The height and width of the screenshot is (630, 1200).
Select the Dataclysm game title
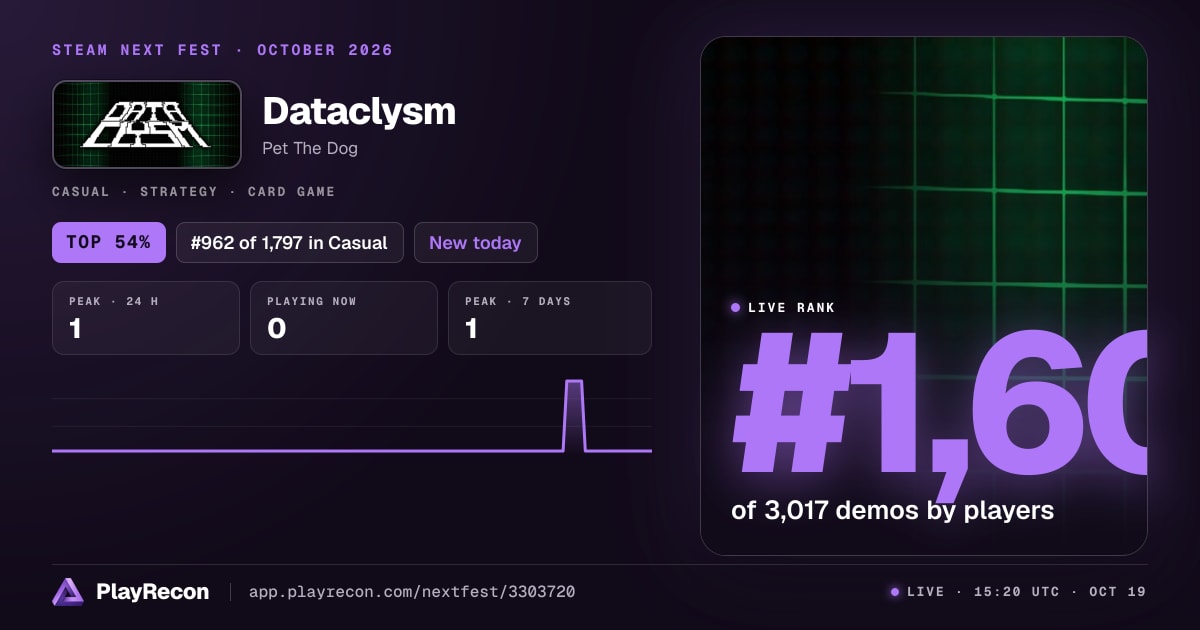click(359, 111)
